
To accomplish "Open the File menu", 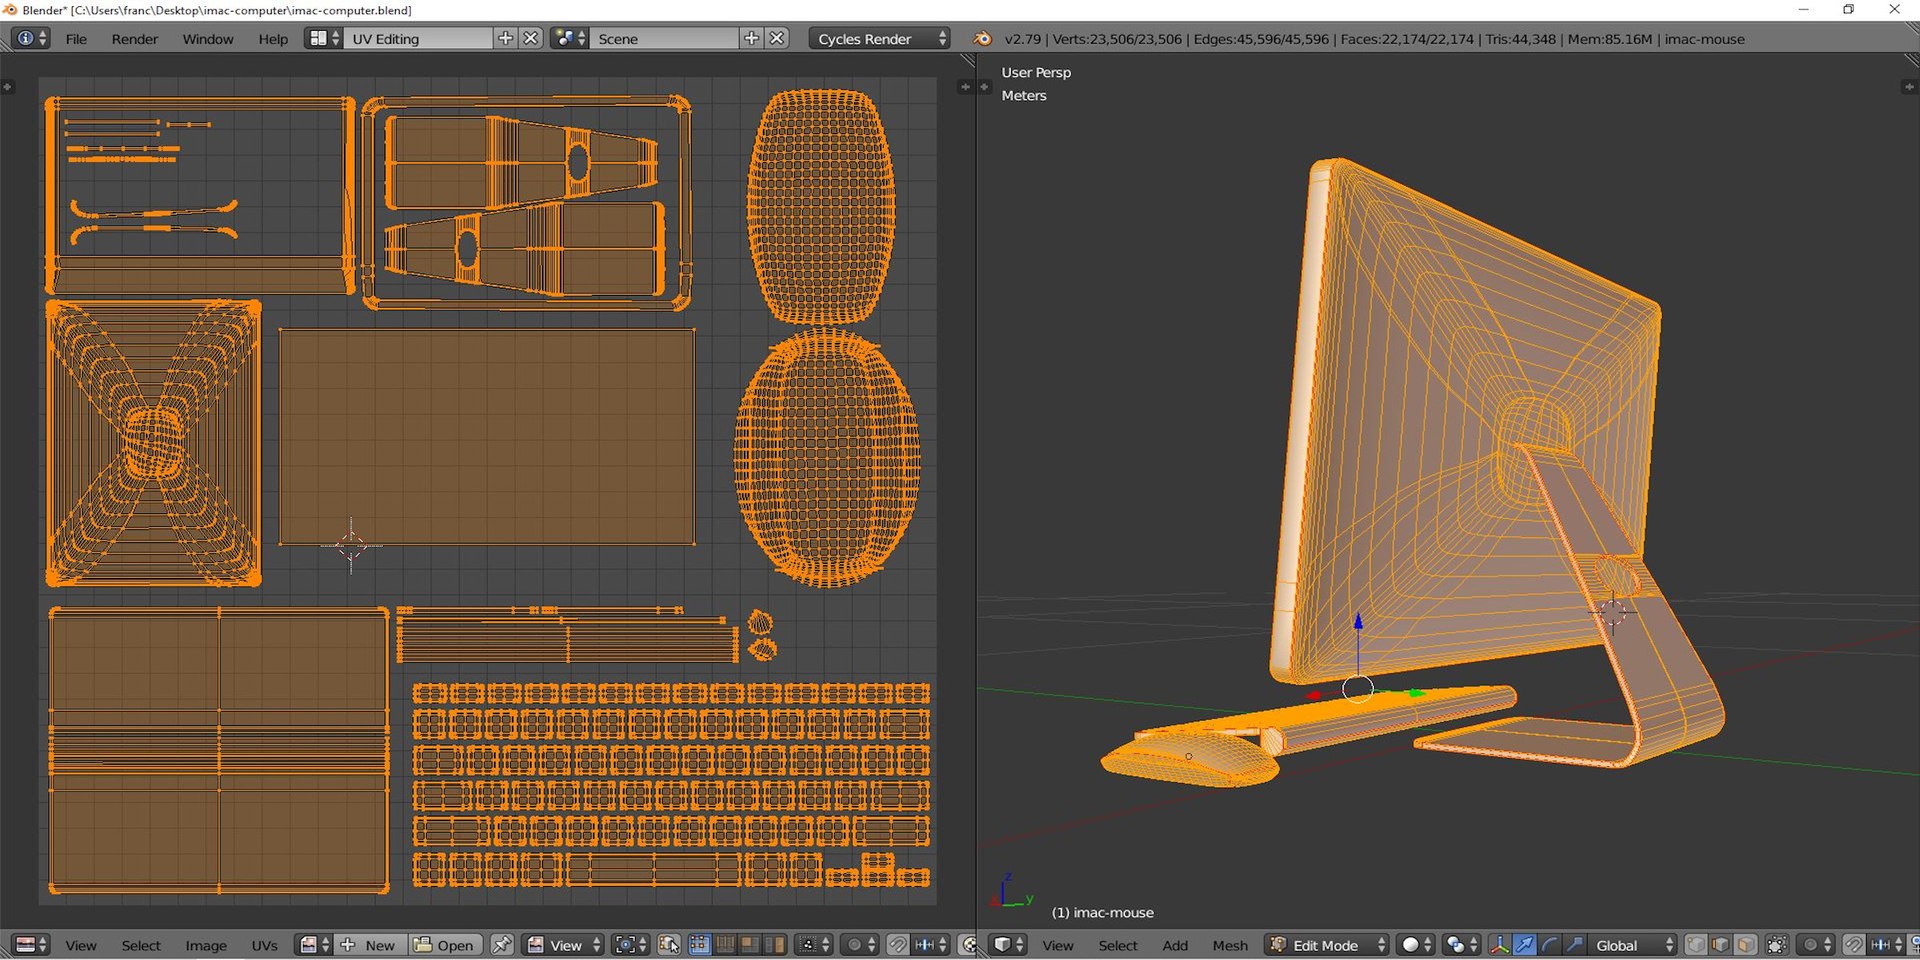I will point(76,39).
